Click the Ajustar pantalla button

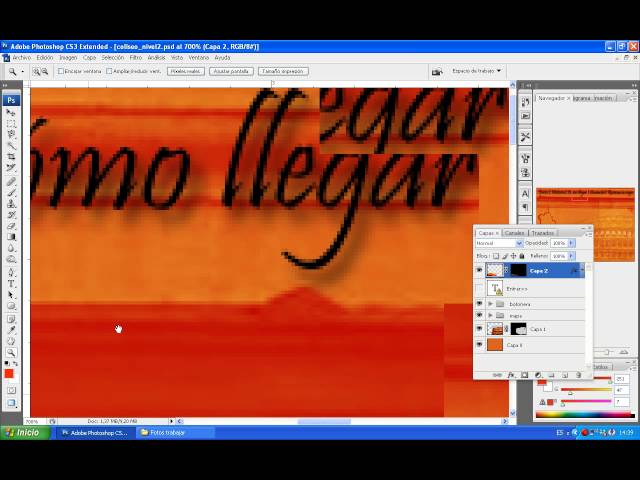[x=231, y=71]
